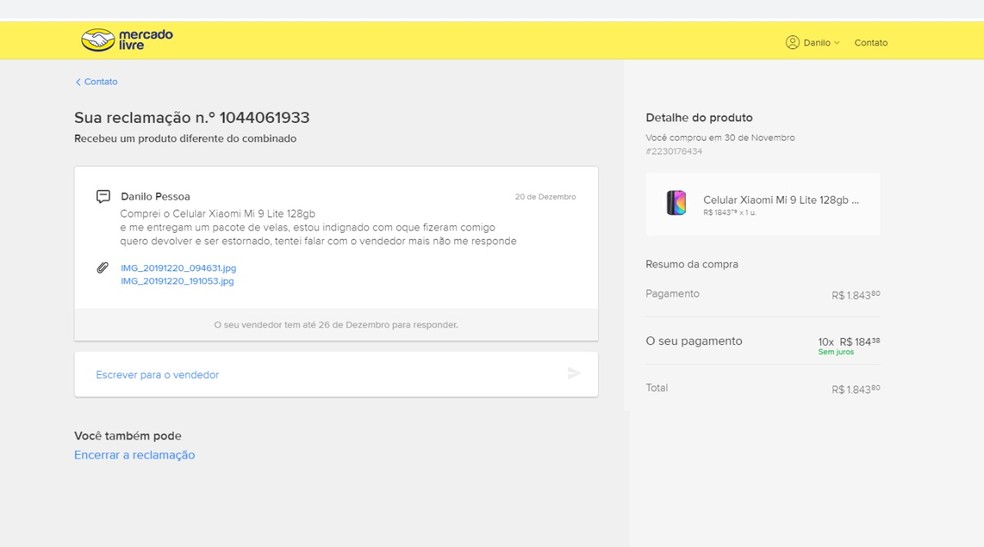Click the chat bubble icon beside Danilo Pessoa
The image size is (984, 547).
103,196
